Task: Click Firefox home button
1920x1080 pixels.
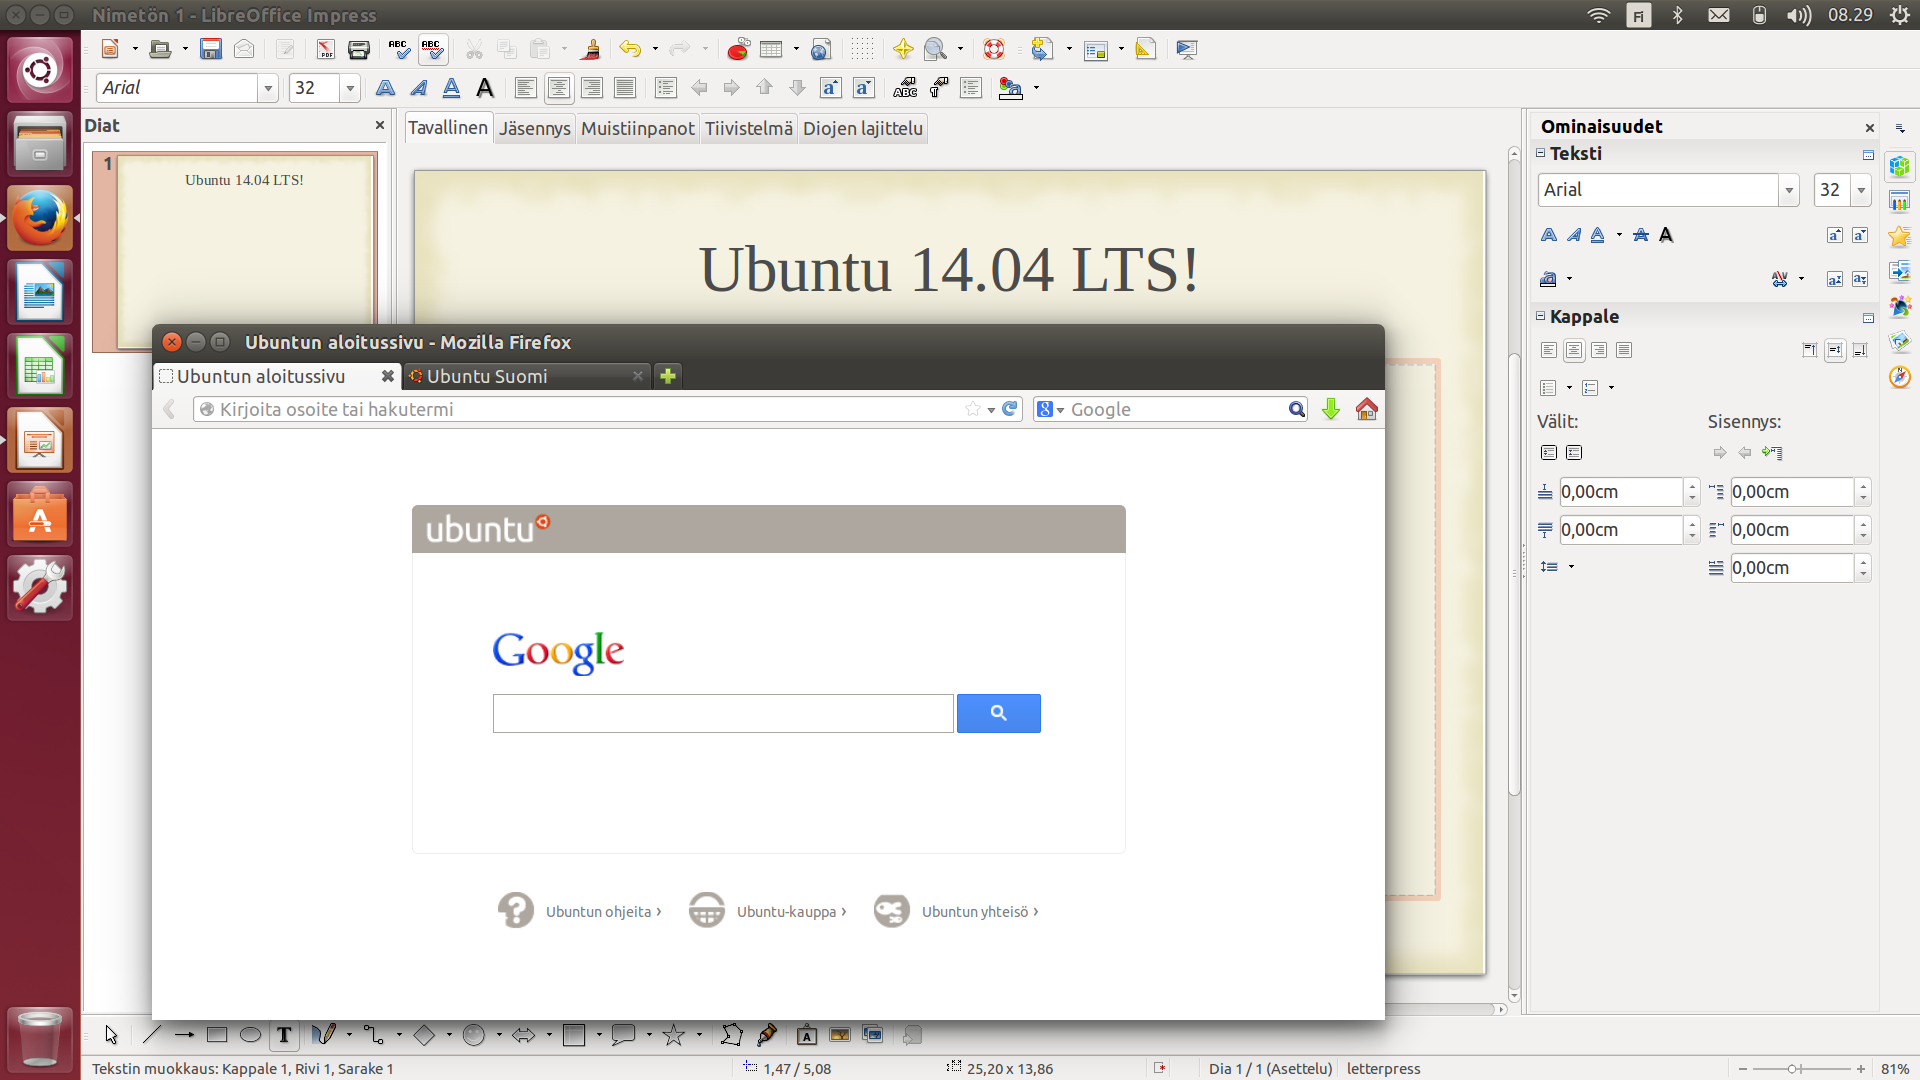Action: pos(1366,409)
